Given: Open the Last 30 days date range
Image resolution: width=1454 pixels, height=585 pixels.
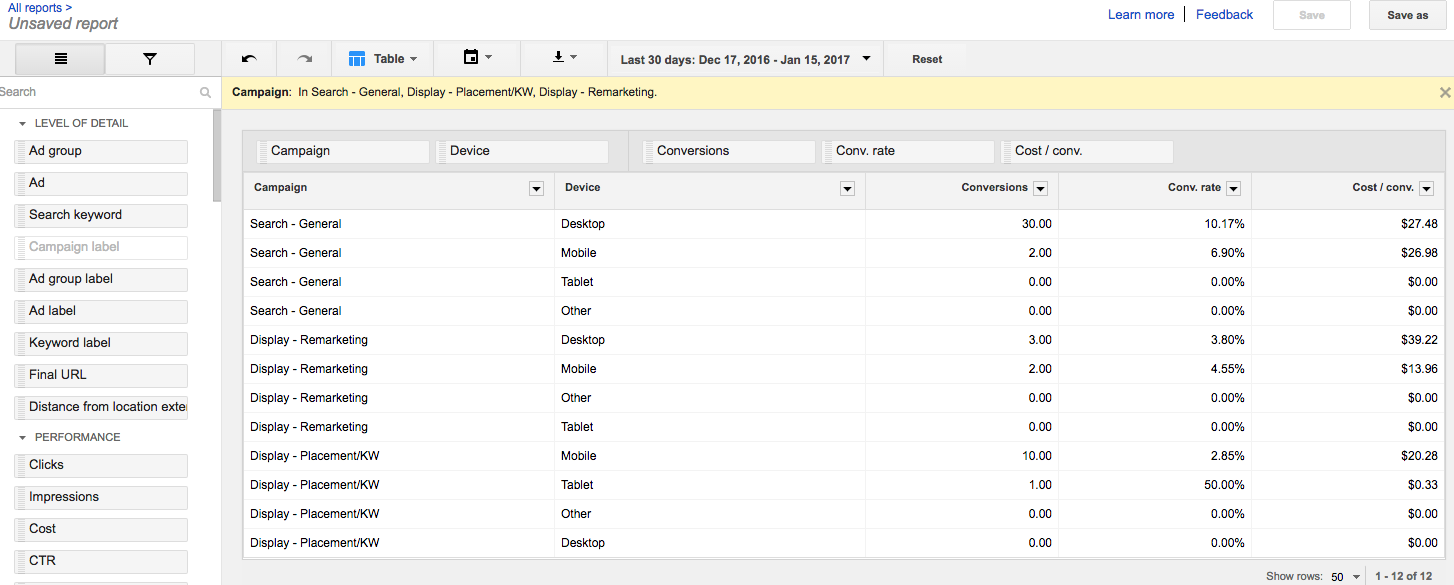Looking at the screenshot, I should [745, 59].
